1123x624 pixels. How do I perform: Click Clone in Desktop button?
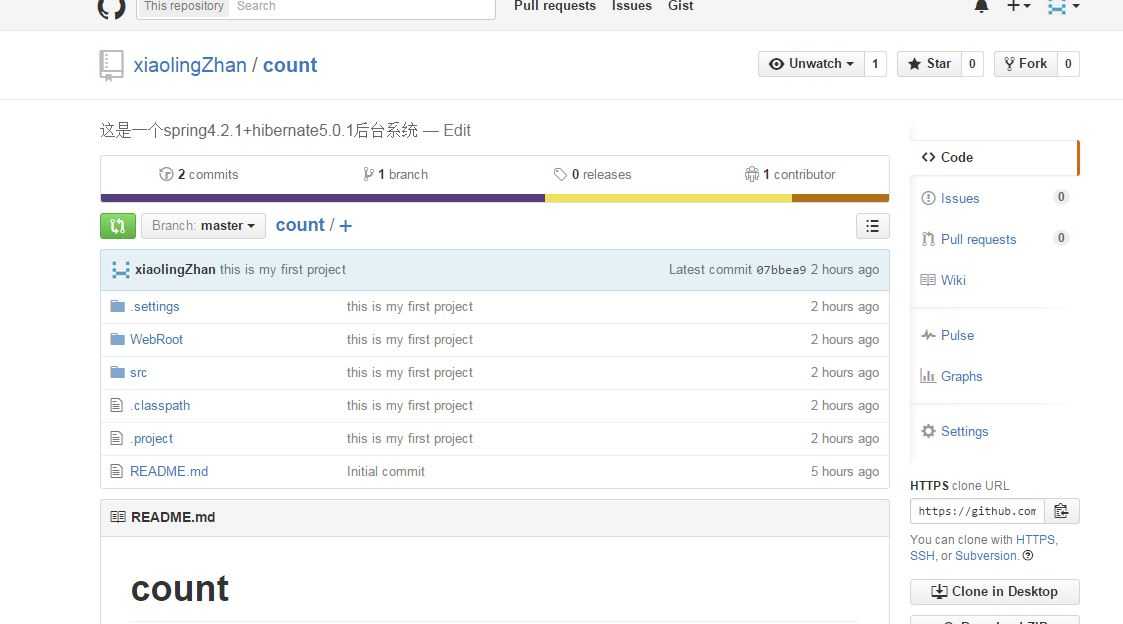point(995,592)
